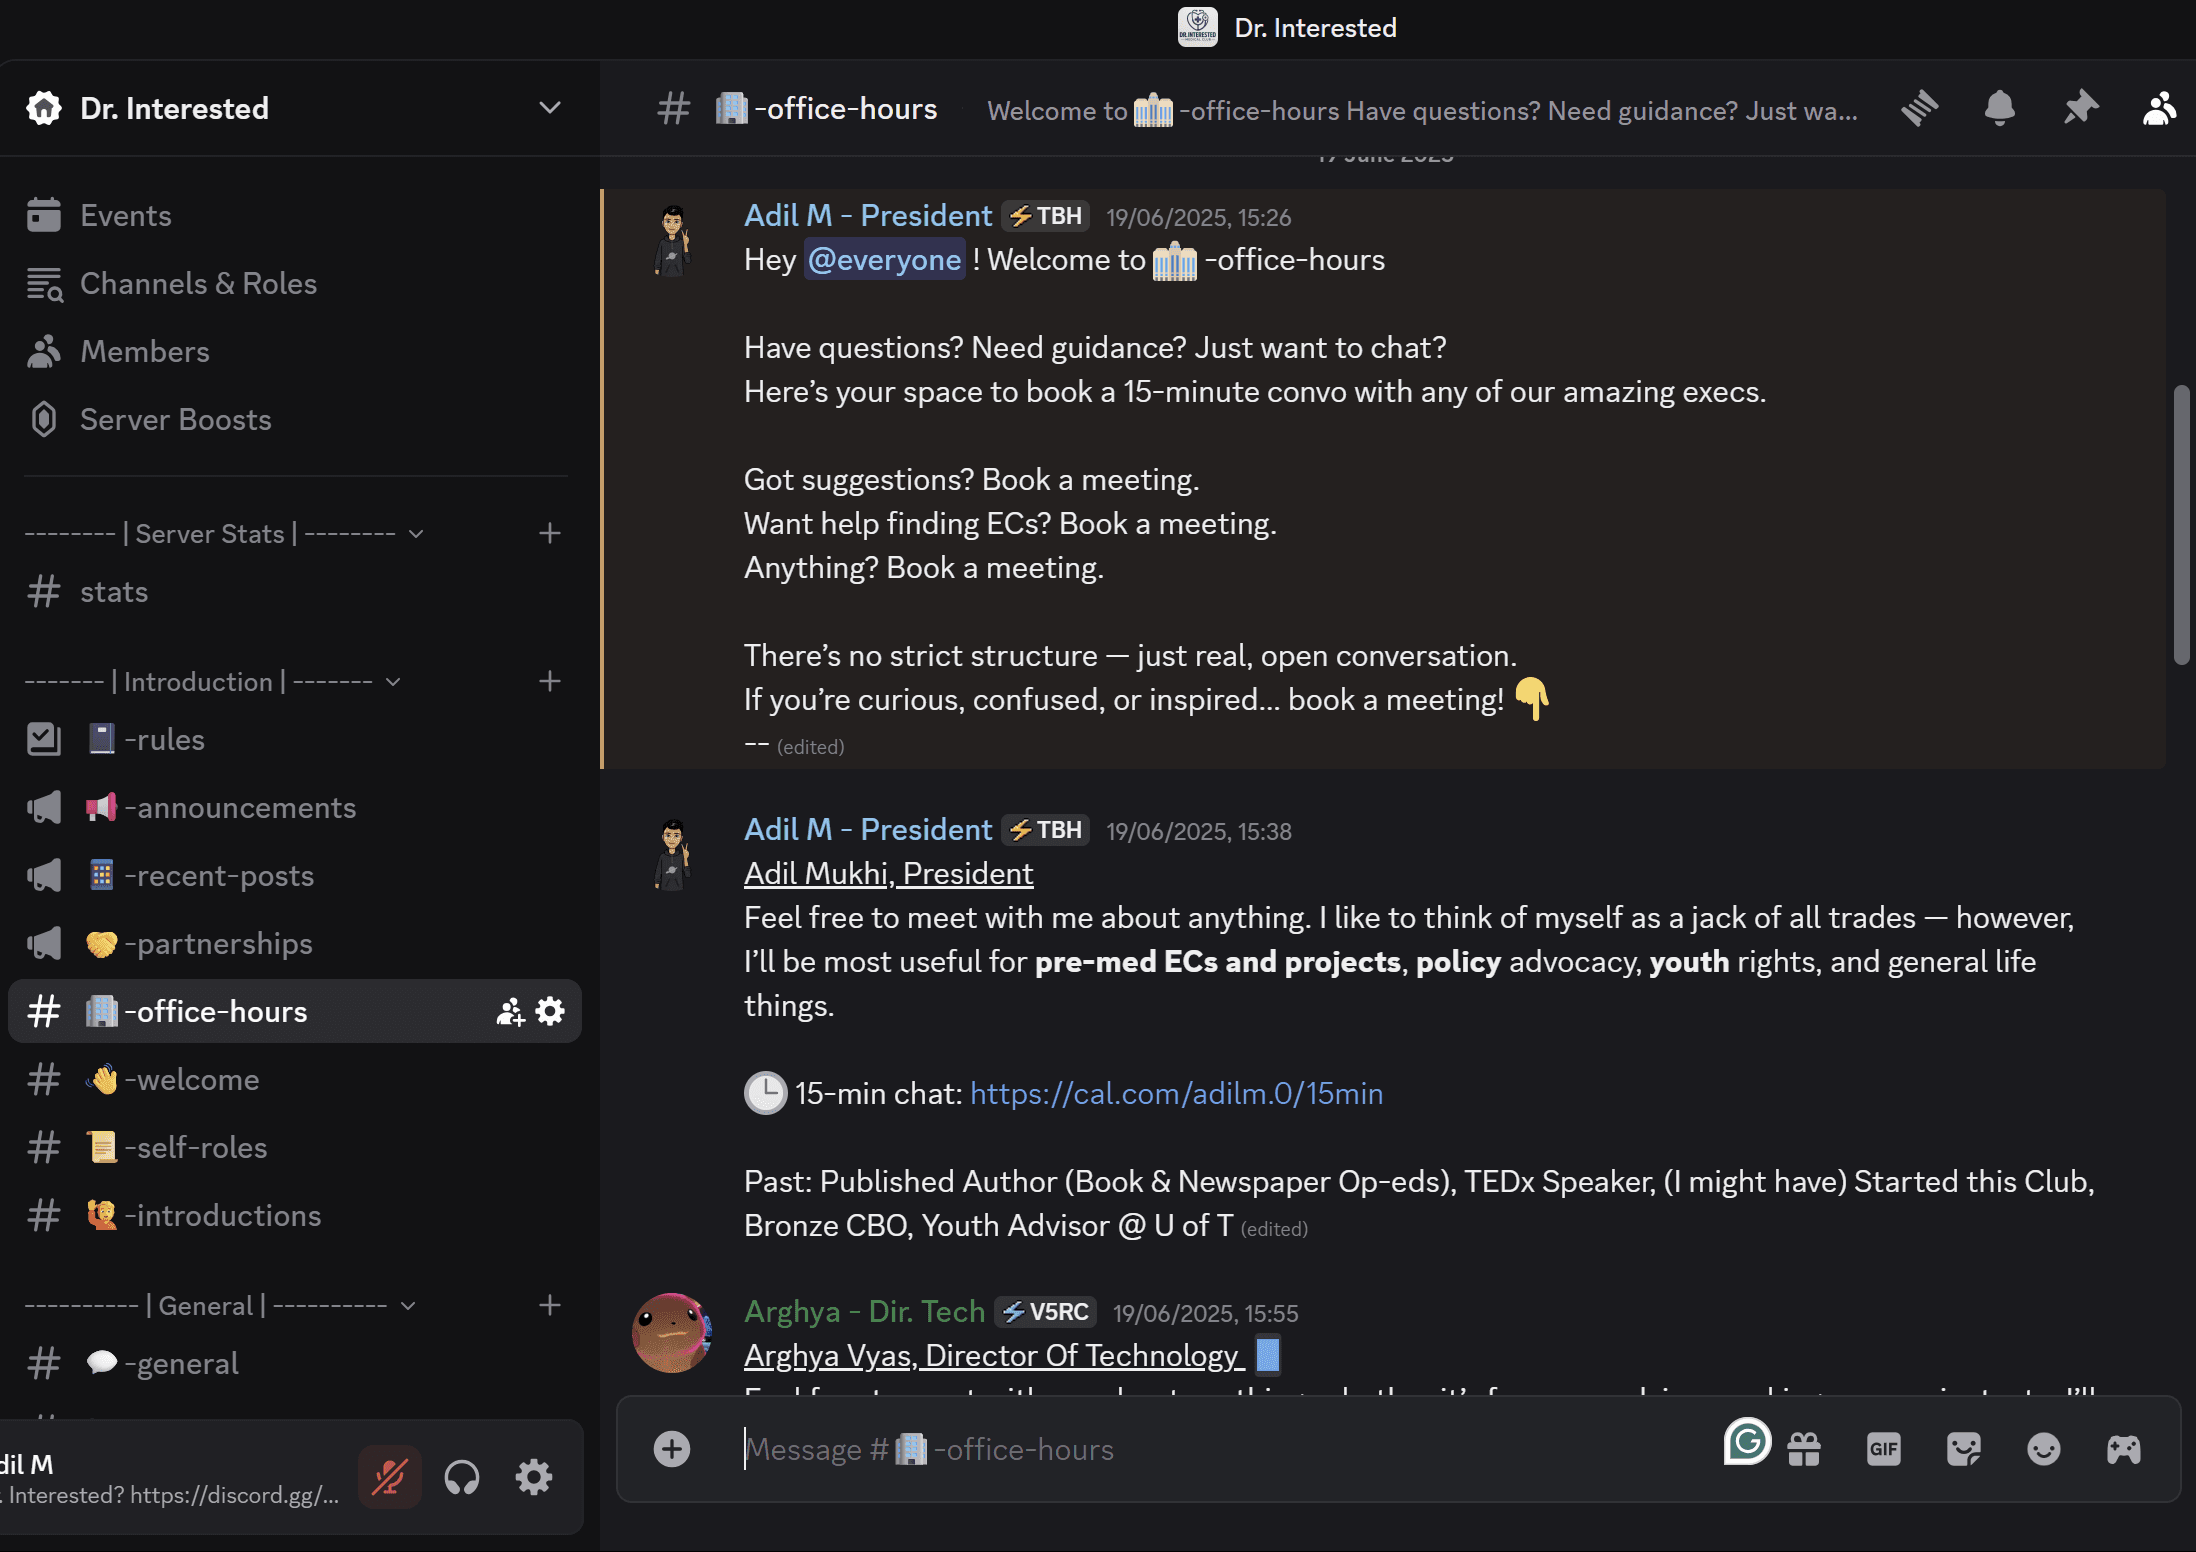Hide the member list

point(2159,109)
